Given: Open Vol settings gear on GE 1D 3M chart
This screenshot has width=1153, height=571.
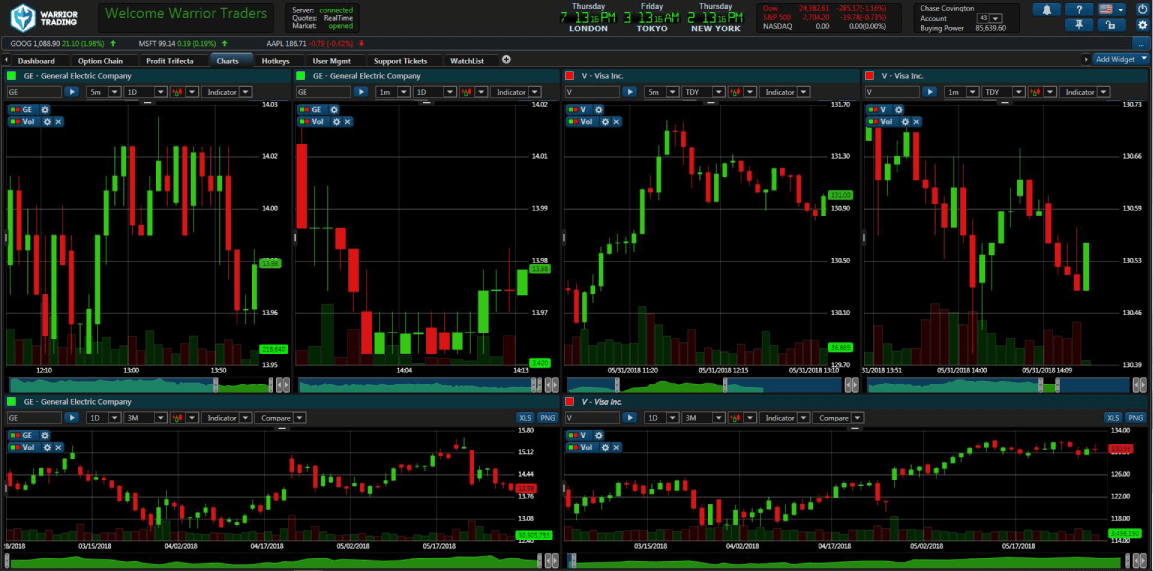Looking at the screenshot, I should point(49,447).
